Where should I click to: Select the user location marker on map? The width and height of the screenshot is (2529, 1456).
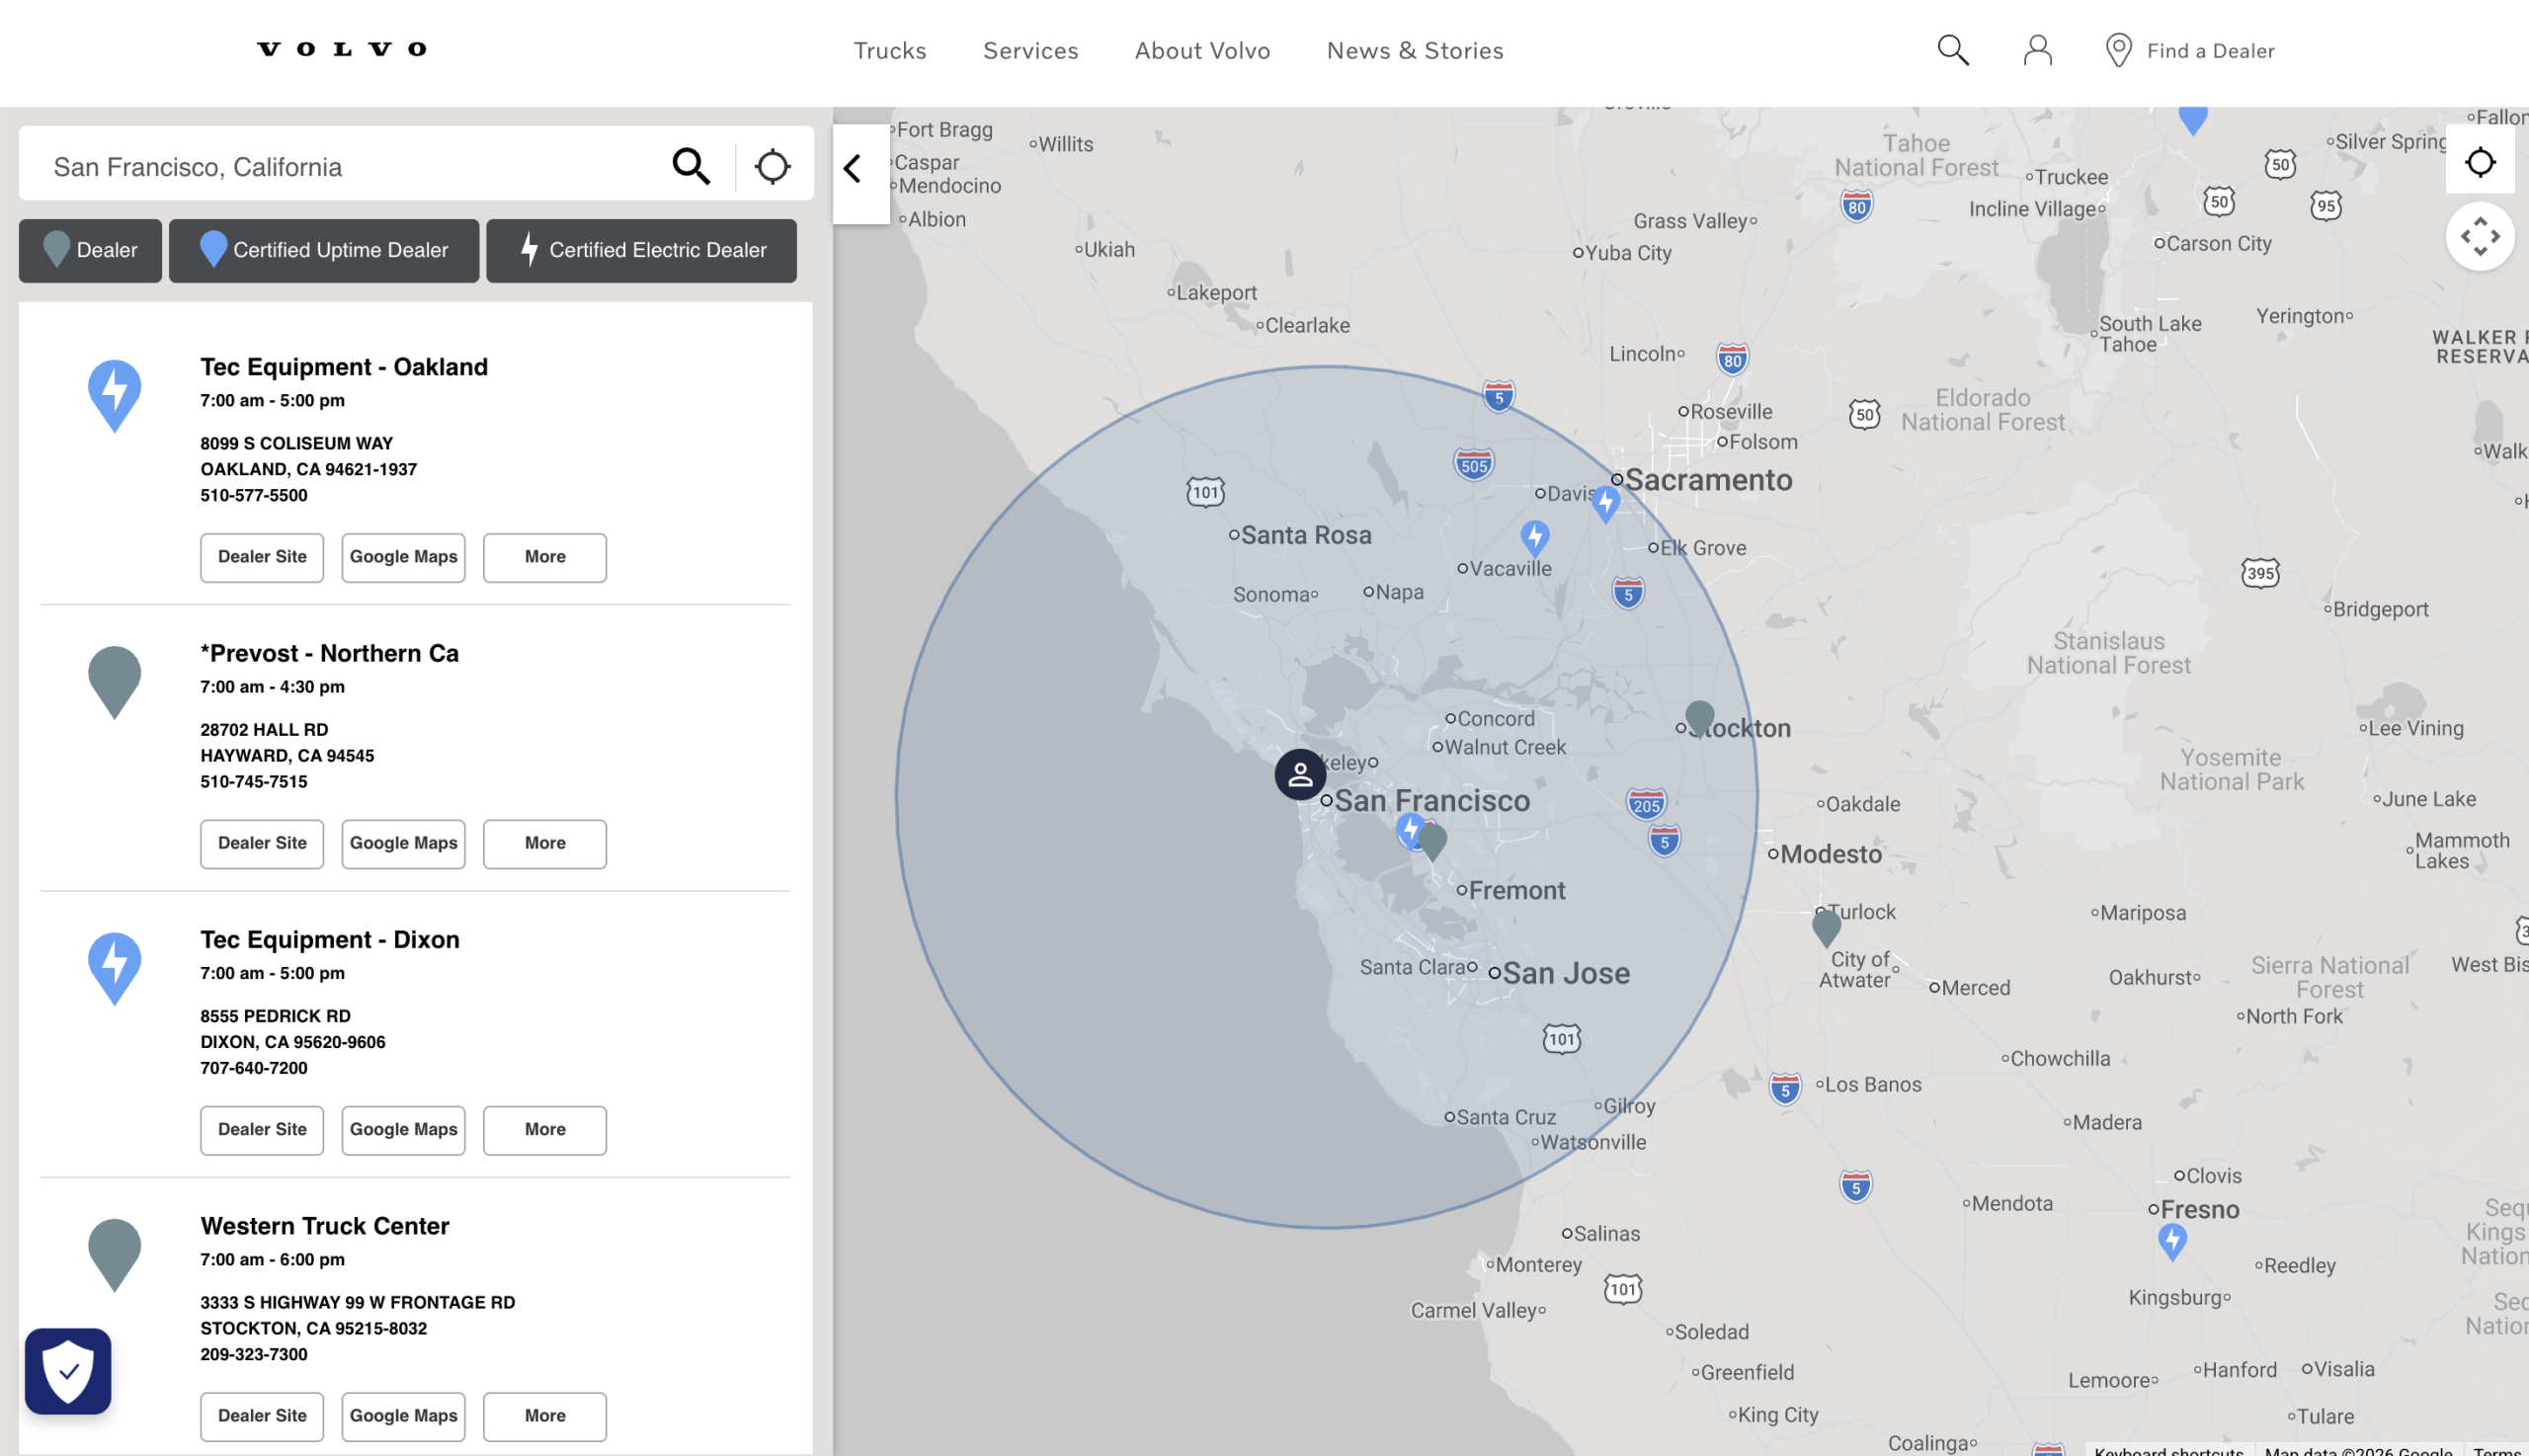click(1300, 774)
